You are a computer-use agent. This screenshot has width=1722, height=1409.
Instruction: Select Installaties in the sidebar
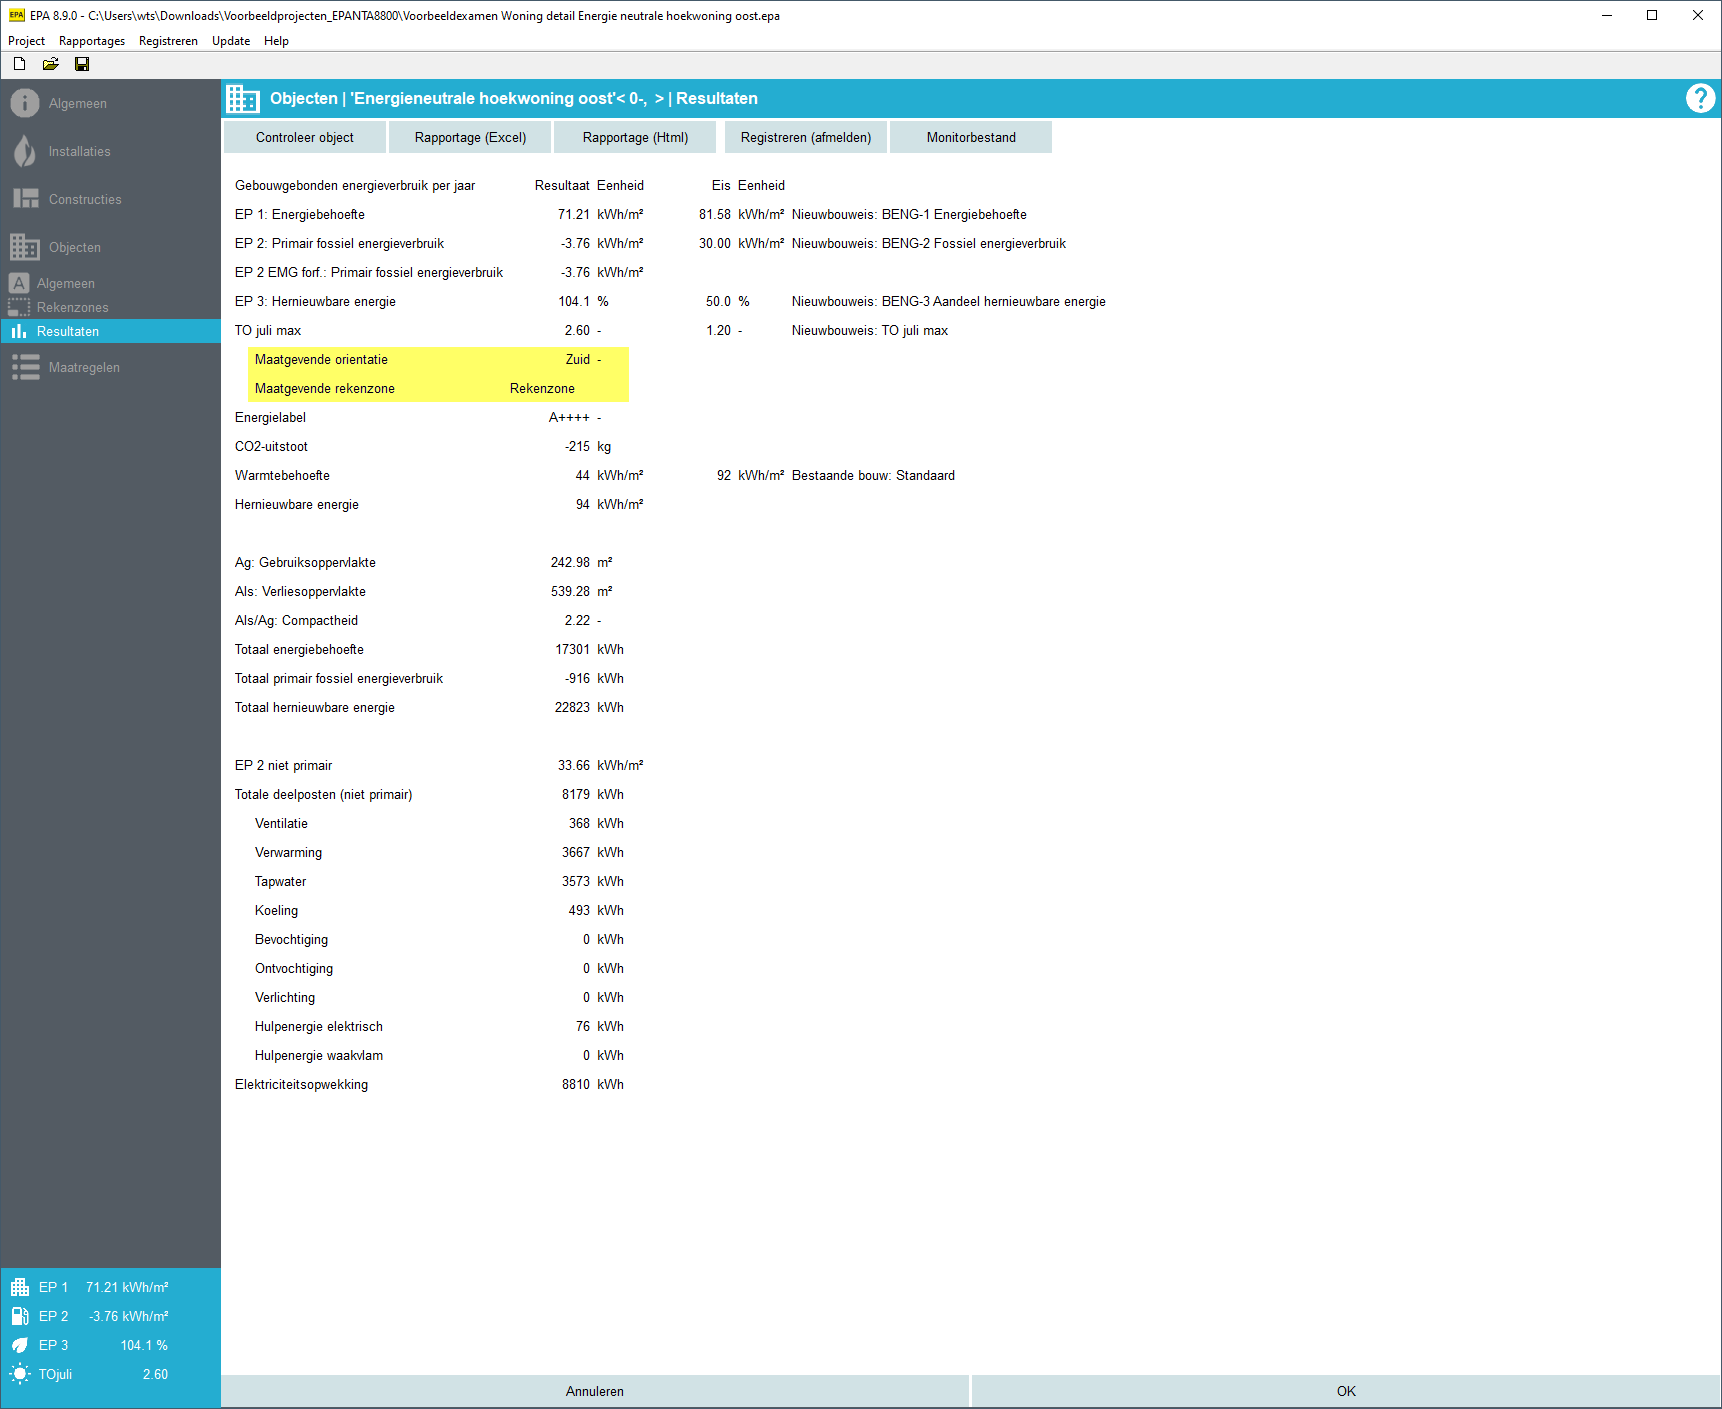80,151
